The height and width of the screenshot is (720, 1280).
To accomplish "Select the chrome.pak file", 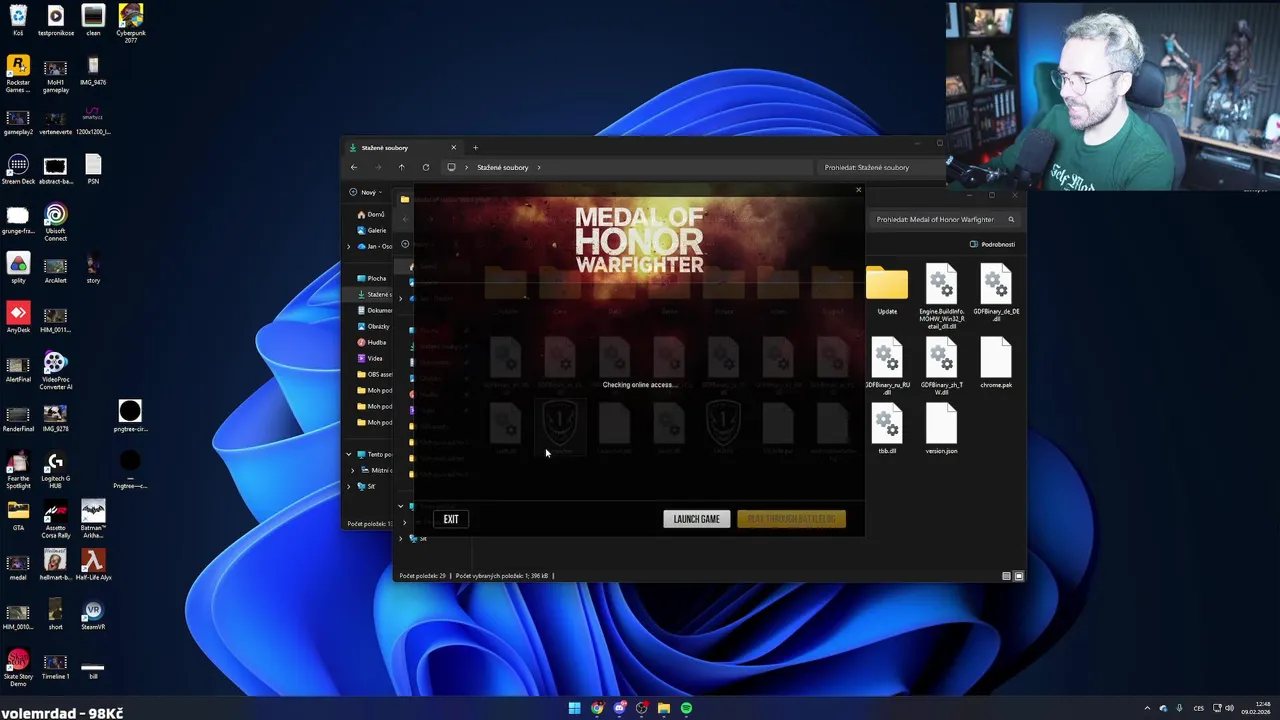I will coord(996,363).
